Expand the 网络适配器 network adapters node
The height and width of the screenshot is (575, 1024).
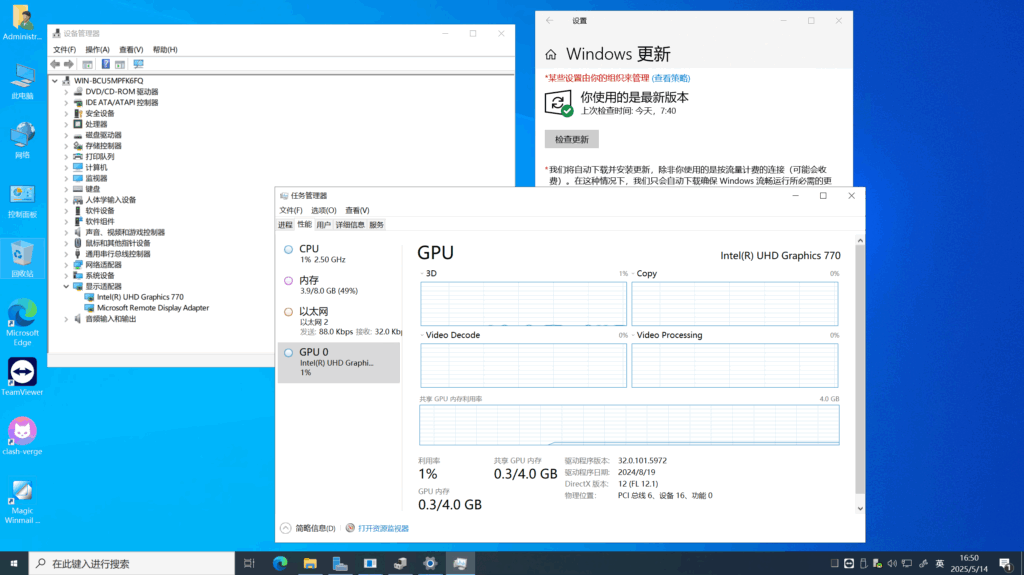(66, 265)
